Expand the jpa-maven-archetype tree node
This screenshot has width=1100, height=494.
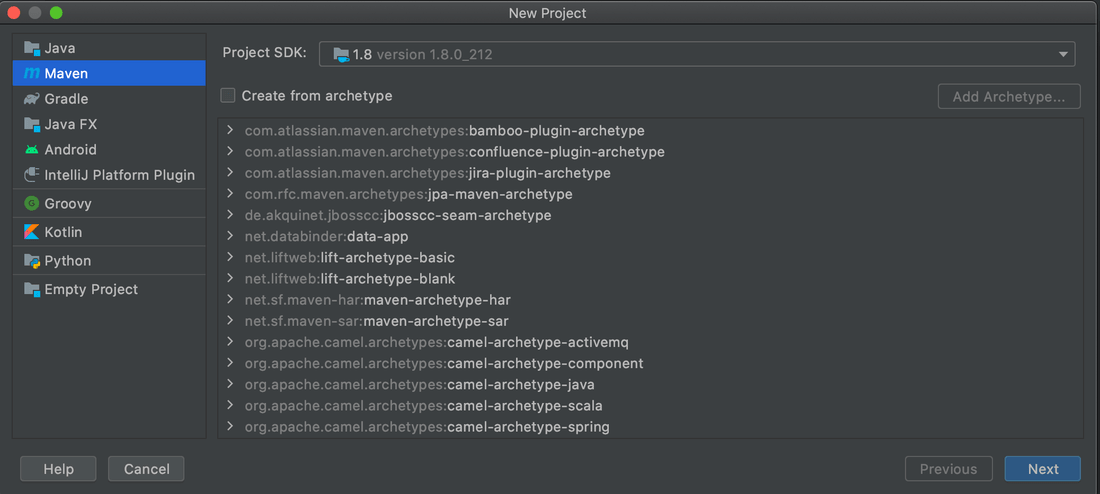[x=230, y=194]
